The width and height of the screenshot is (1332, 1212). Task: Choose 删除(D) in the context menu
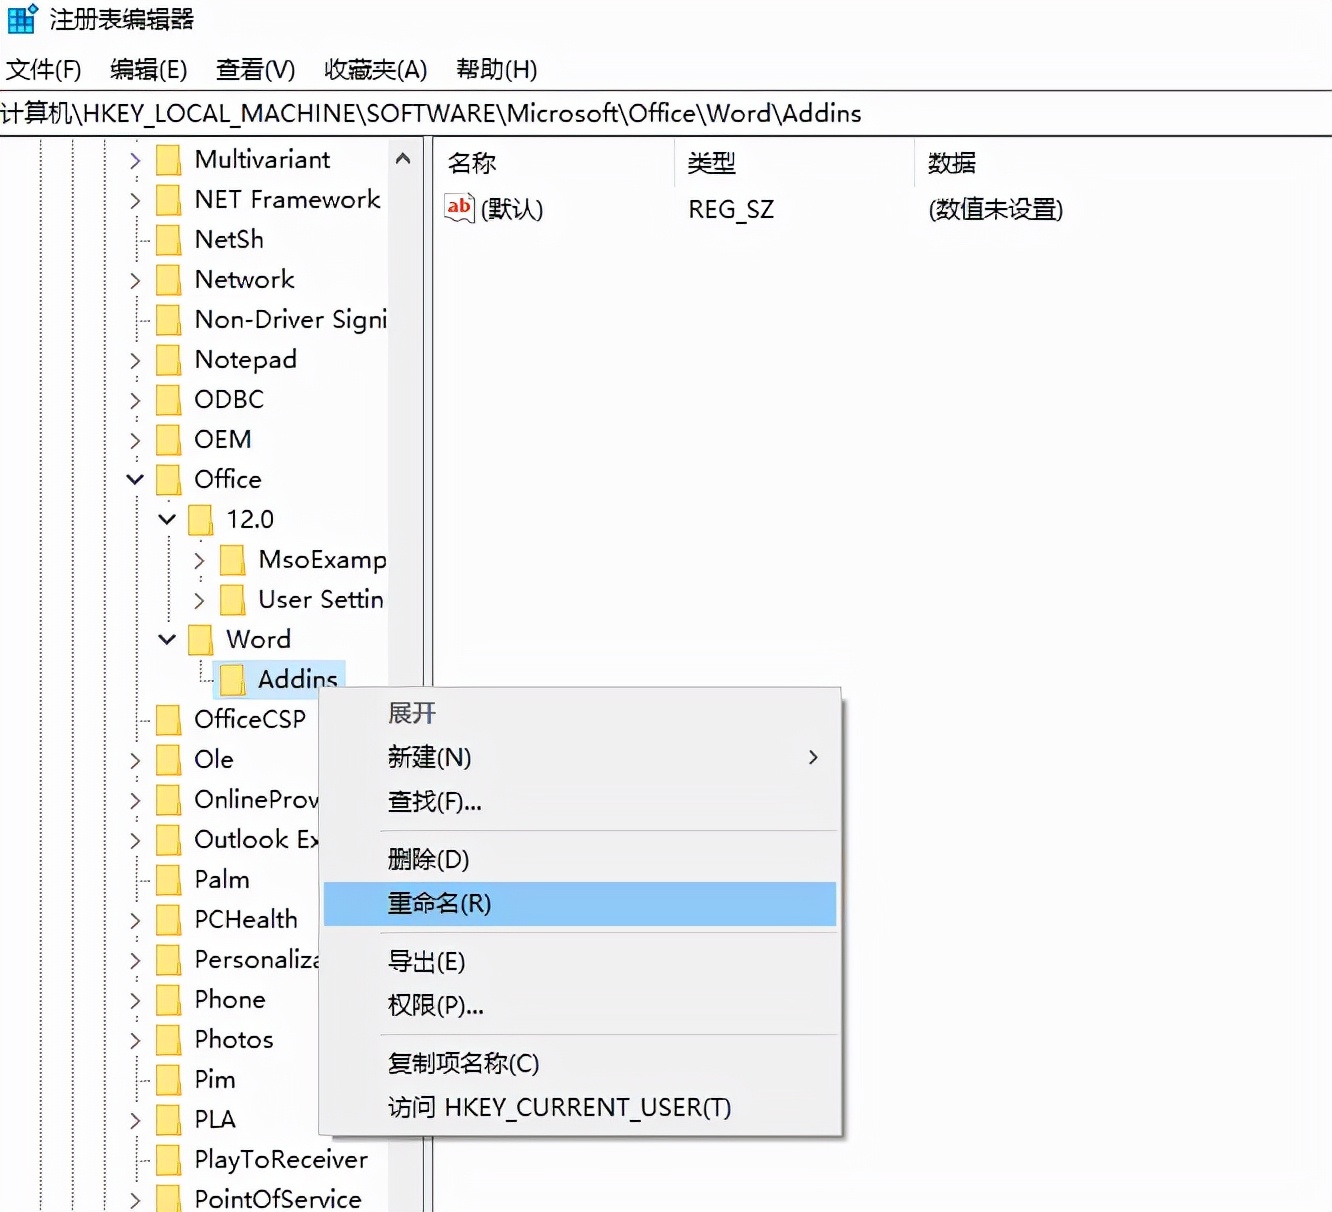click(580, 859)
